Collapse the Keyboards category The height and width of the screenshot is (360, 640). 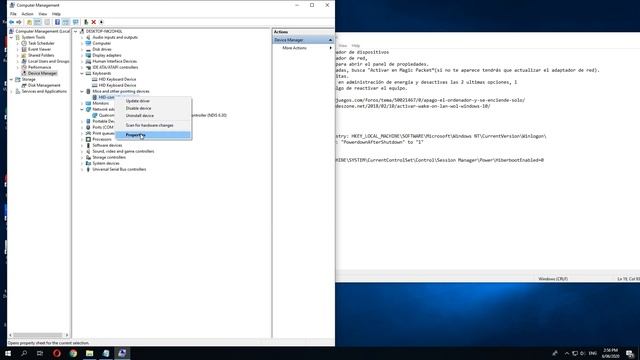pos(82,73)
